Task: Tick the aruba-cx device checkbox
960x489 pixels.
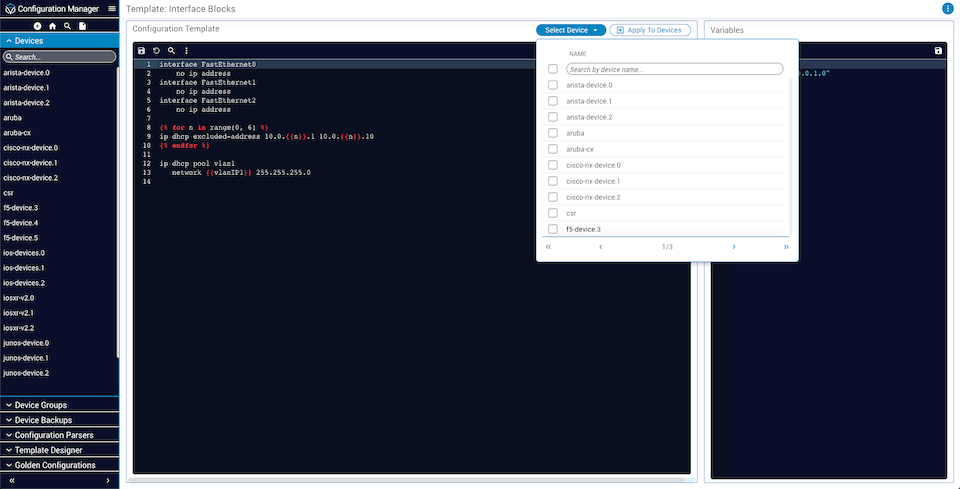Action: click(553, 149)
